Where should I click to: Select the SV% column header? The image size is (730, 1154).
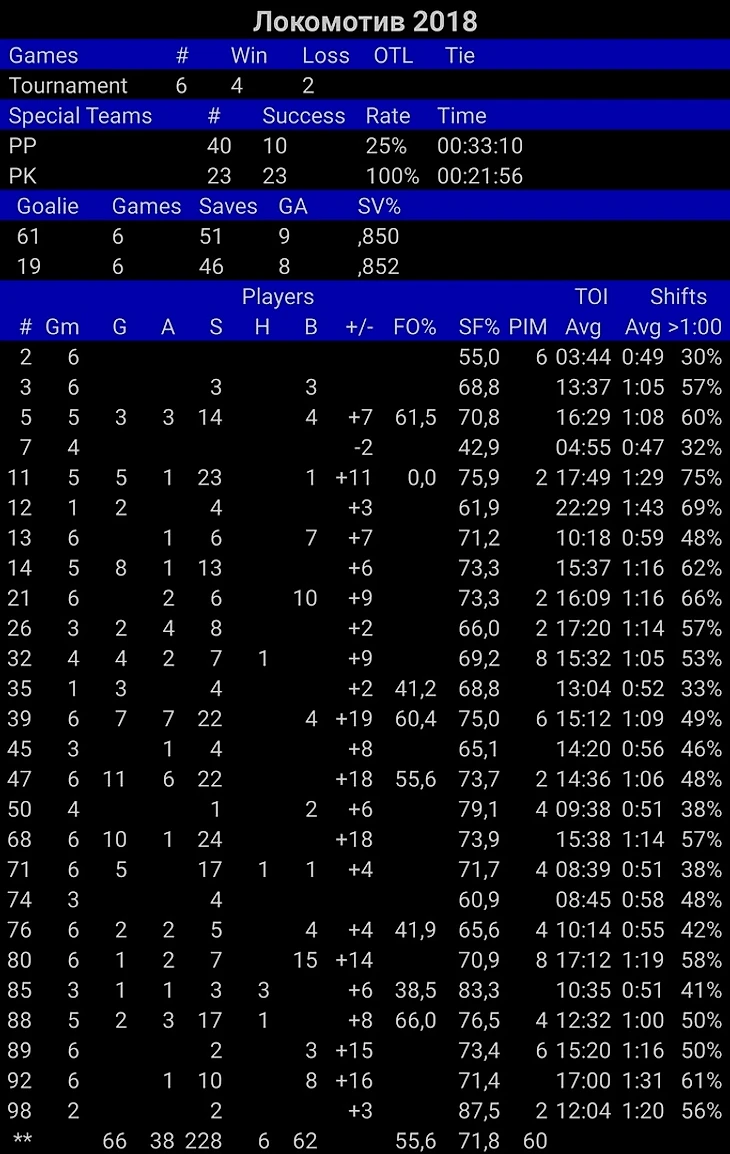pos(379,206)
